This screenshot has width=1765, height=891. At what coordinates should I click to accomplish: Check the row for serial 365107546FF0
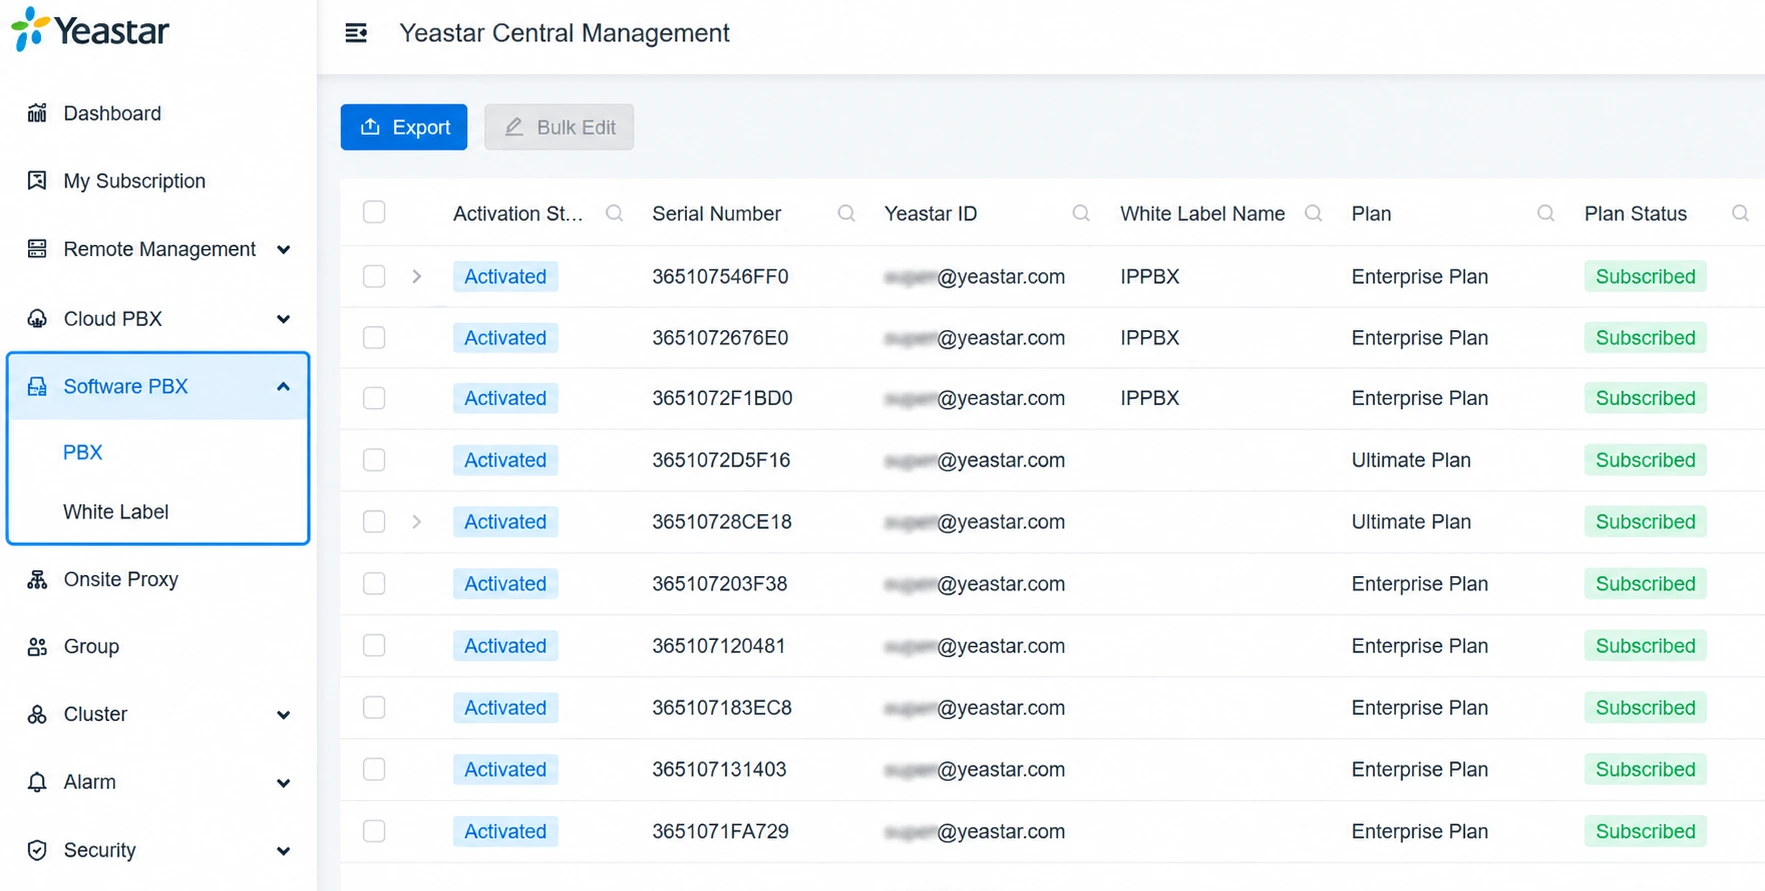374,276
